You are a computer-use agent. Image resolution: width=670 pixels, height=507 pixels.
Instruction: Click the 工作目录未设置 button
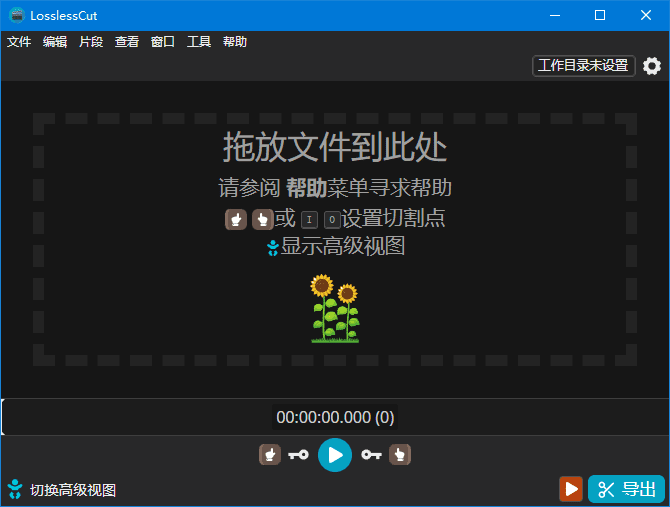(x=583, y=66)
